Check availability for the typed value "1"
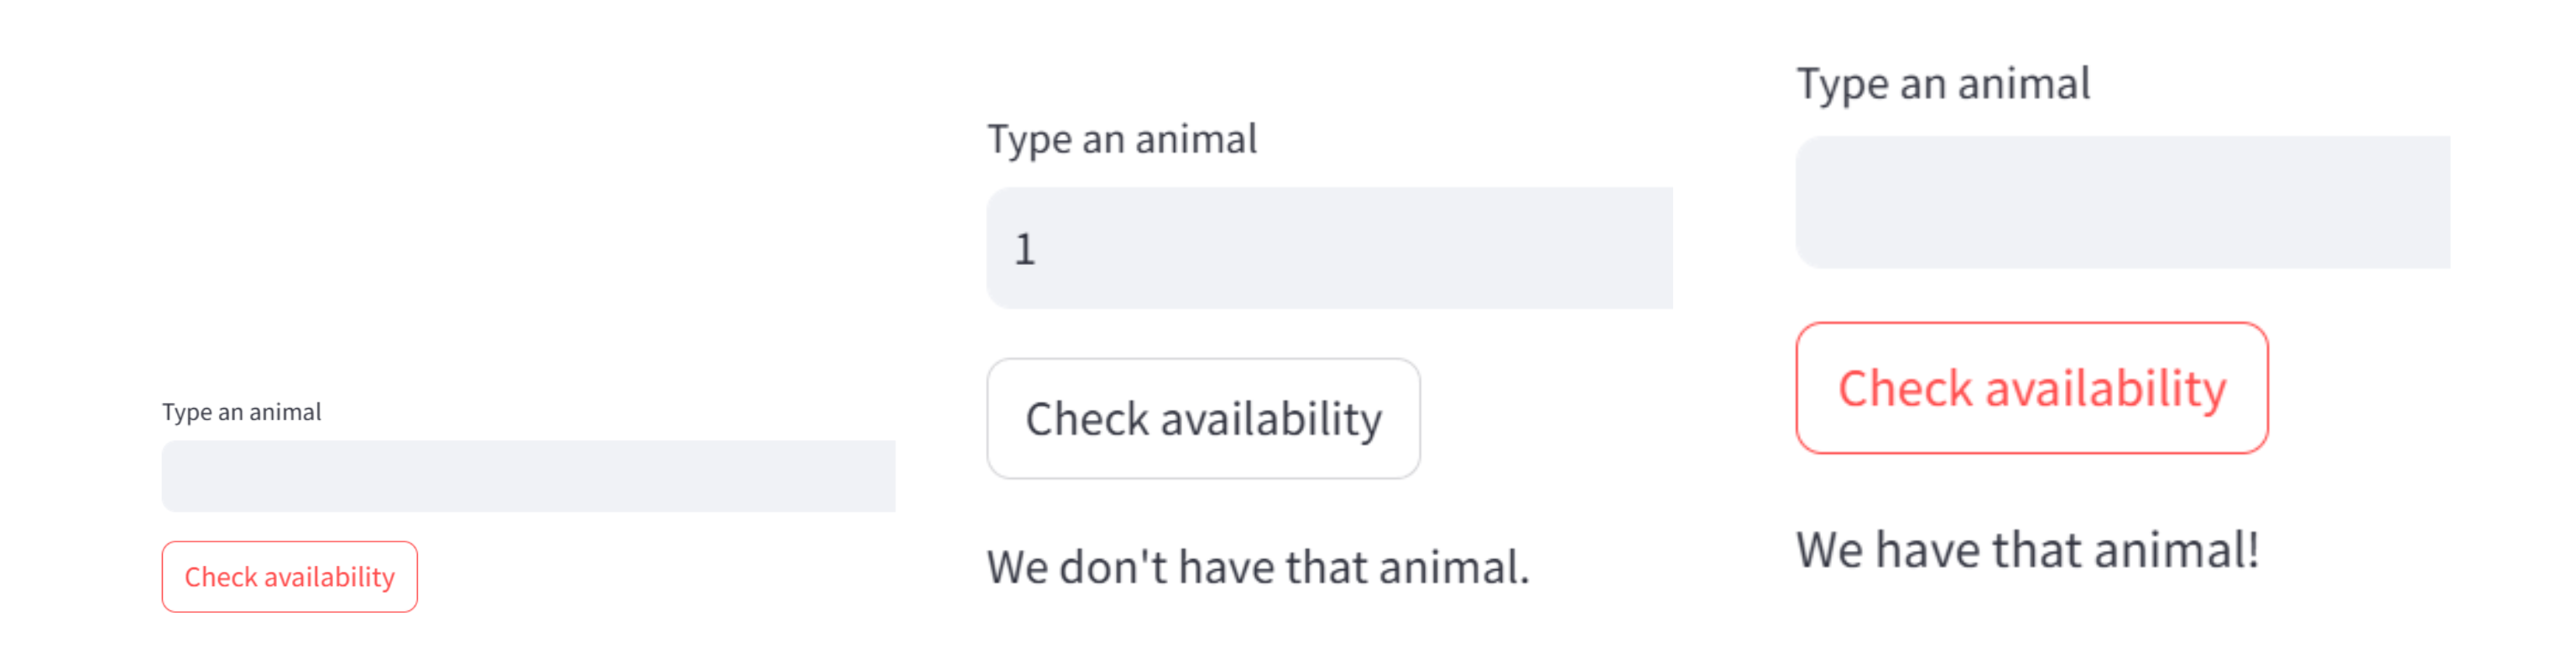The width and height of the screenshot is (2576, 654). click(1203, 419)
